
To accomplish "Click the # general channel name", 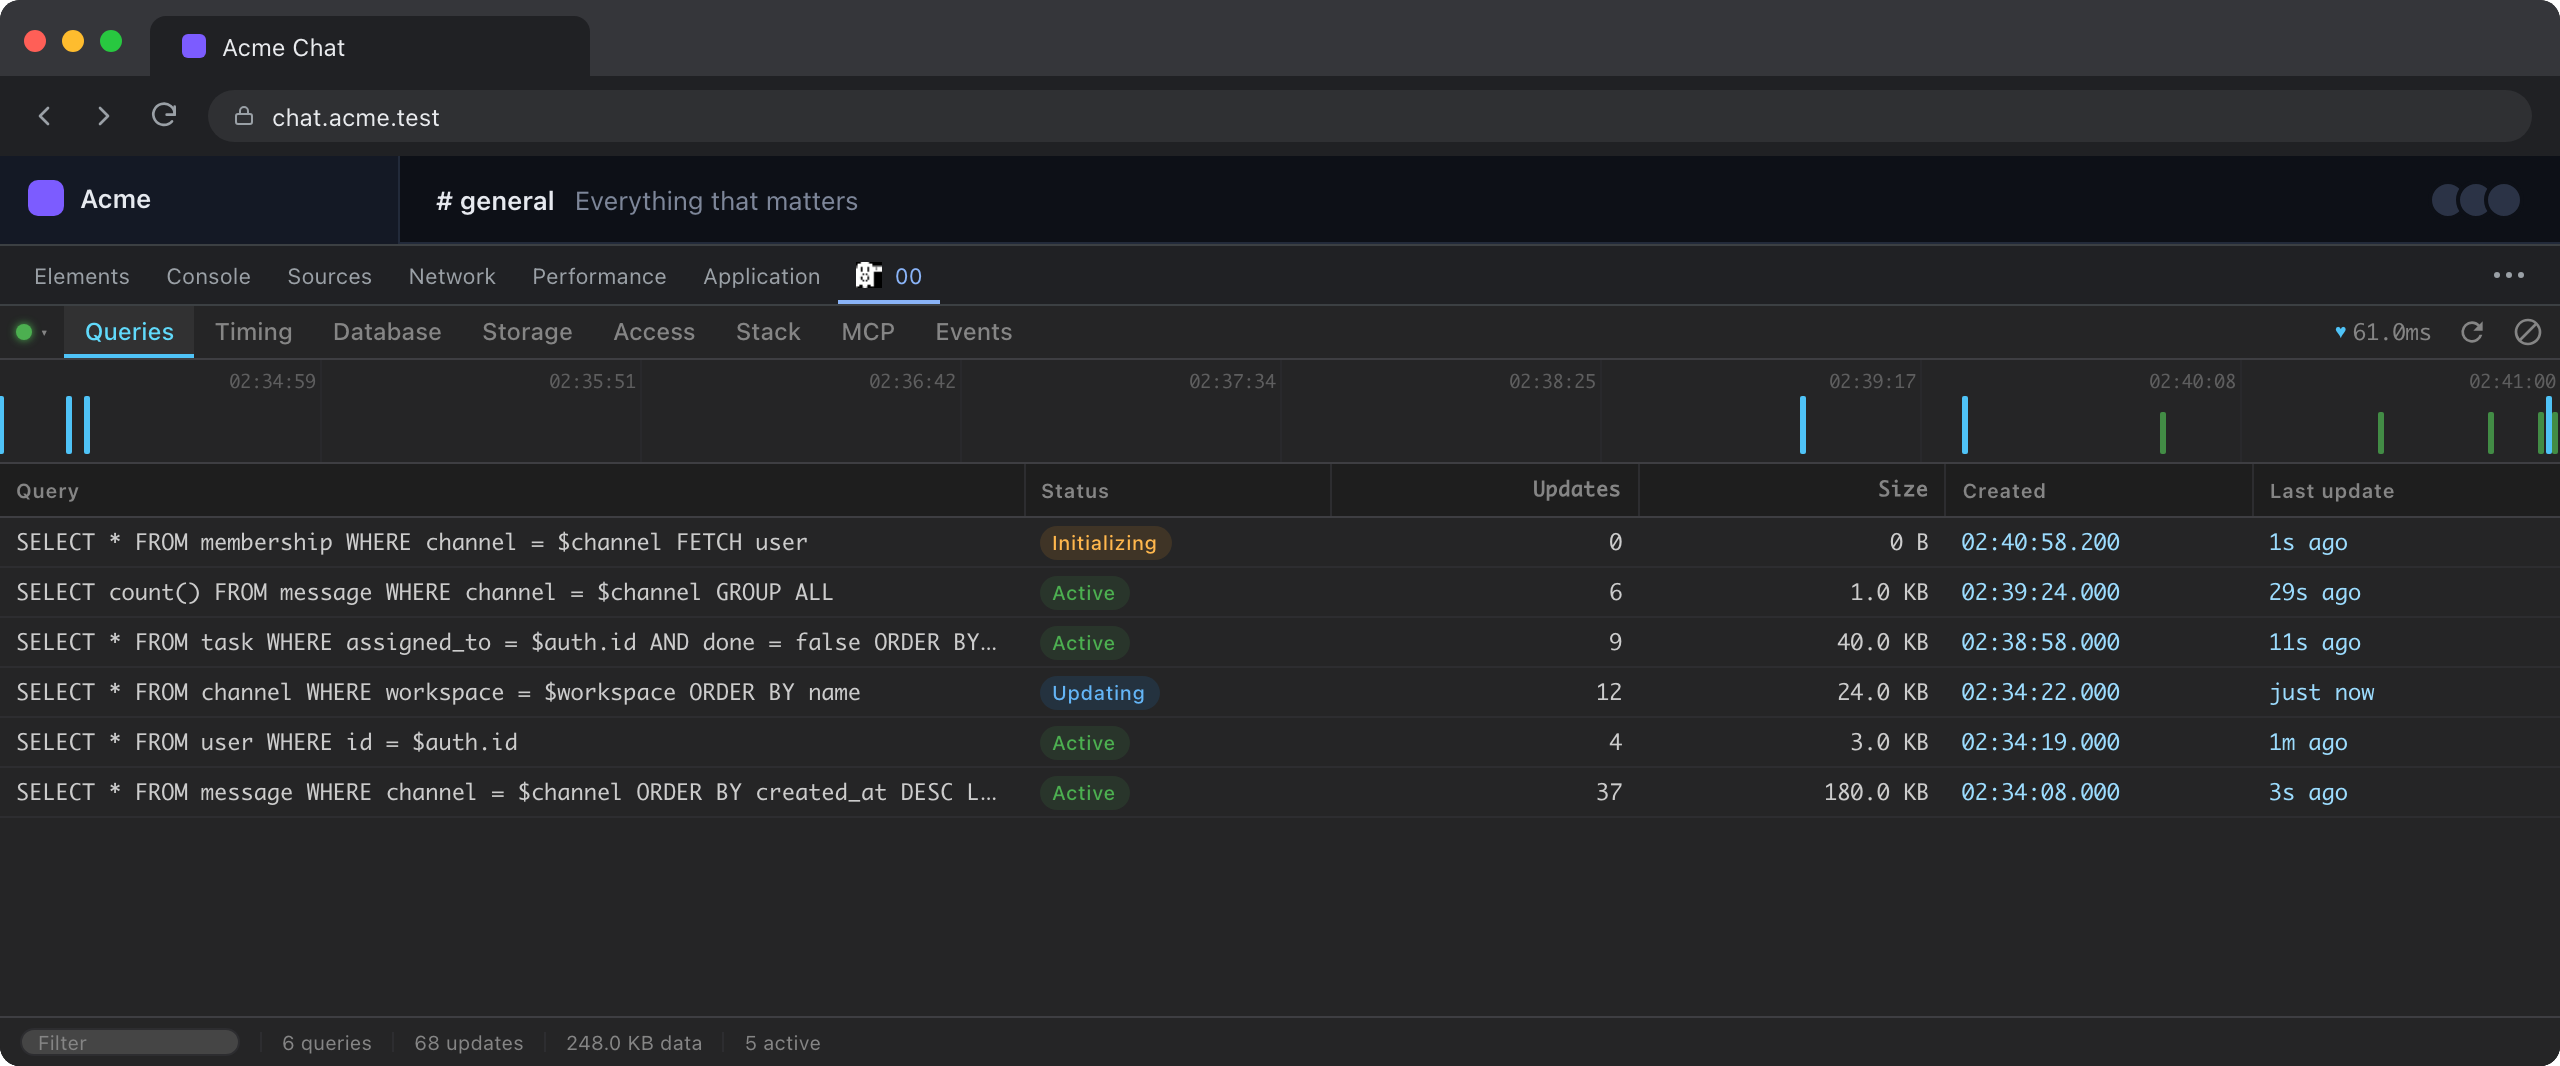I will coord(495,201).
